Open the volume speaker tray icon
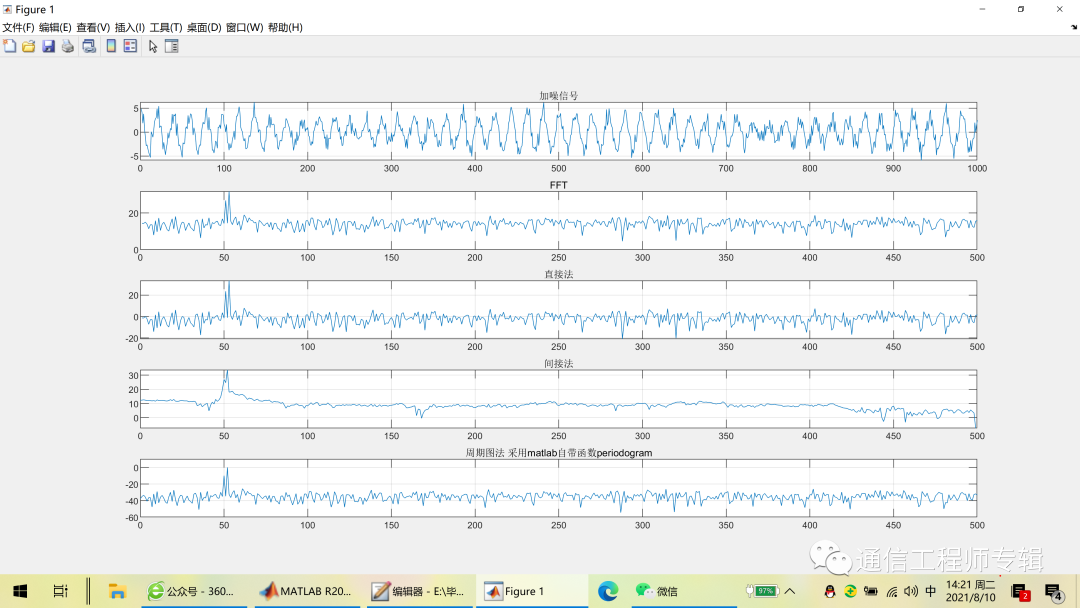 pos(911,591)
